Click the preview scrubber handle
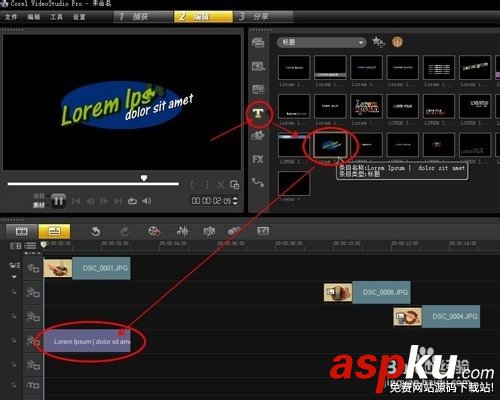The width and height of the screenshot is (500, 400). coord(144,178)
